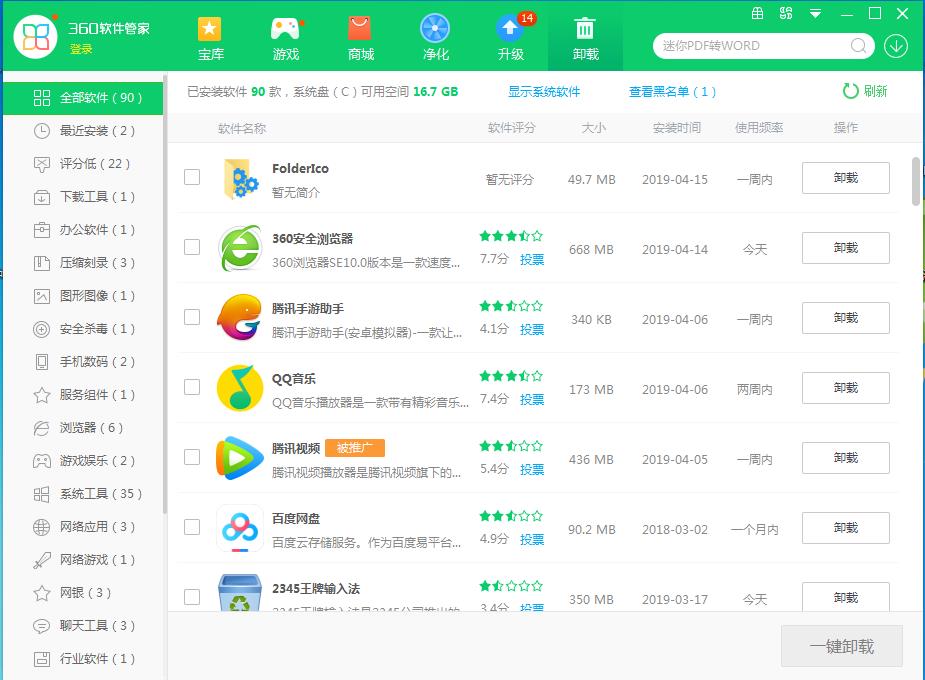
Task: Click the 行业软件 category icon
Action: (41, 659)
